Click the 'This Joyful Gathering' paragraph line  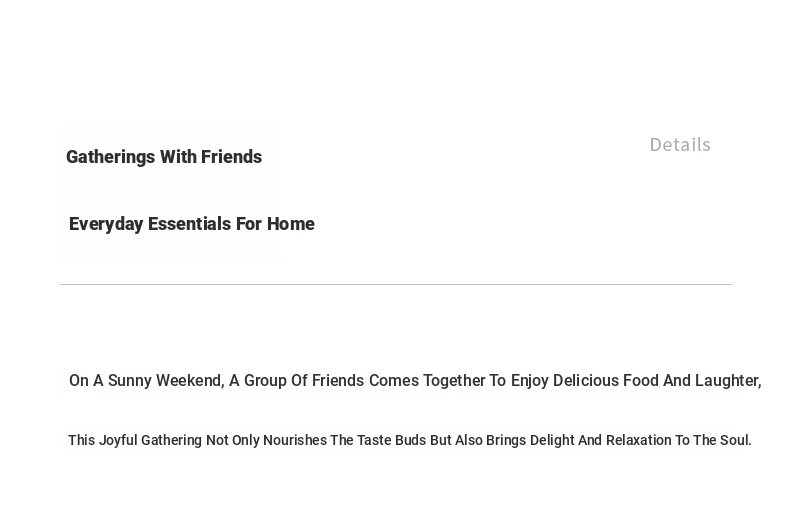tap(409, 440)
